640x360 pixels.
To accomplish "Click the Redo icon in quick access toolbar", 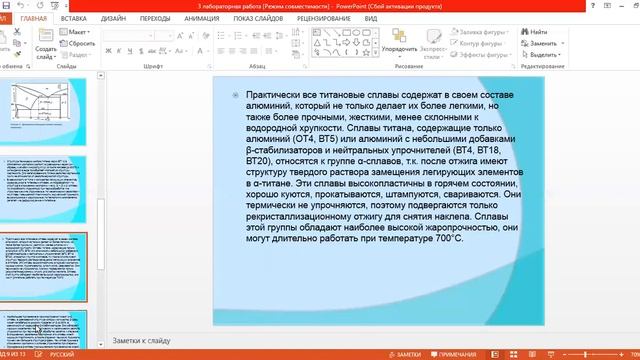I will click(x=40, y=6).
